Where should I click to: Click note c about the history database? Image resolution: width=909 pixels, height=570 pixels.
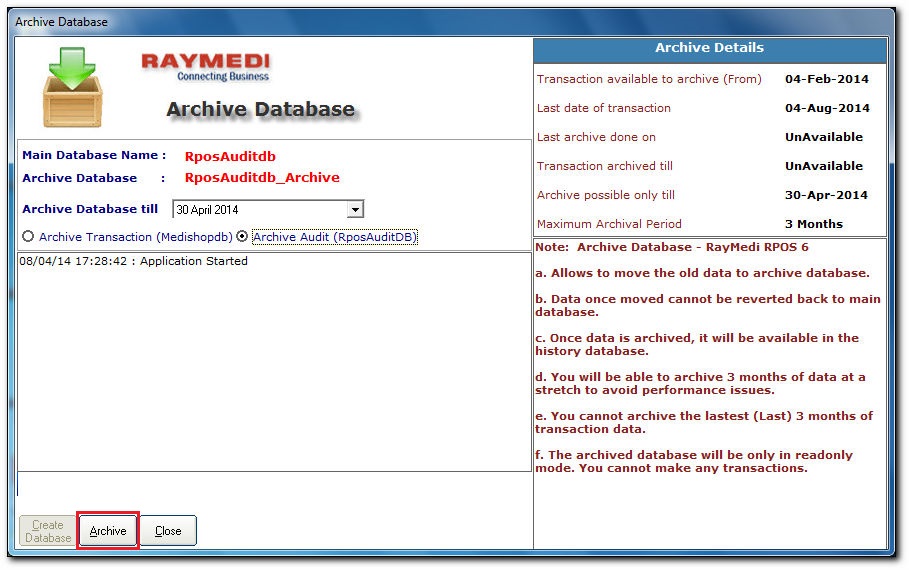[x=697, y=344]
